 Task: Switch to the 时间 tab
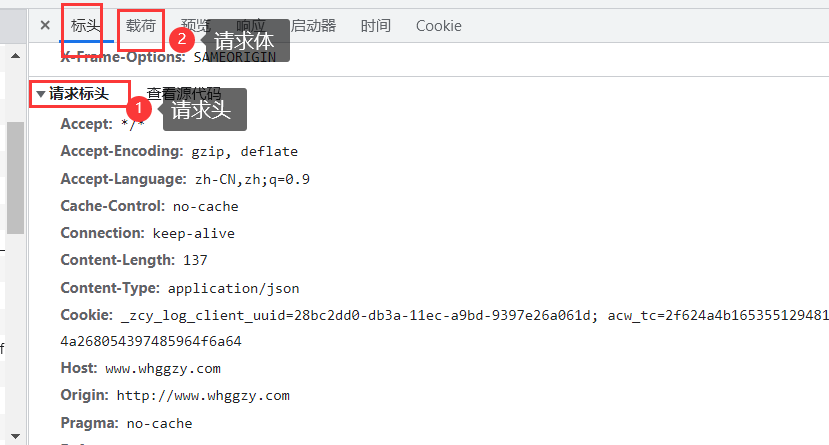coord(375,26)
